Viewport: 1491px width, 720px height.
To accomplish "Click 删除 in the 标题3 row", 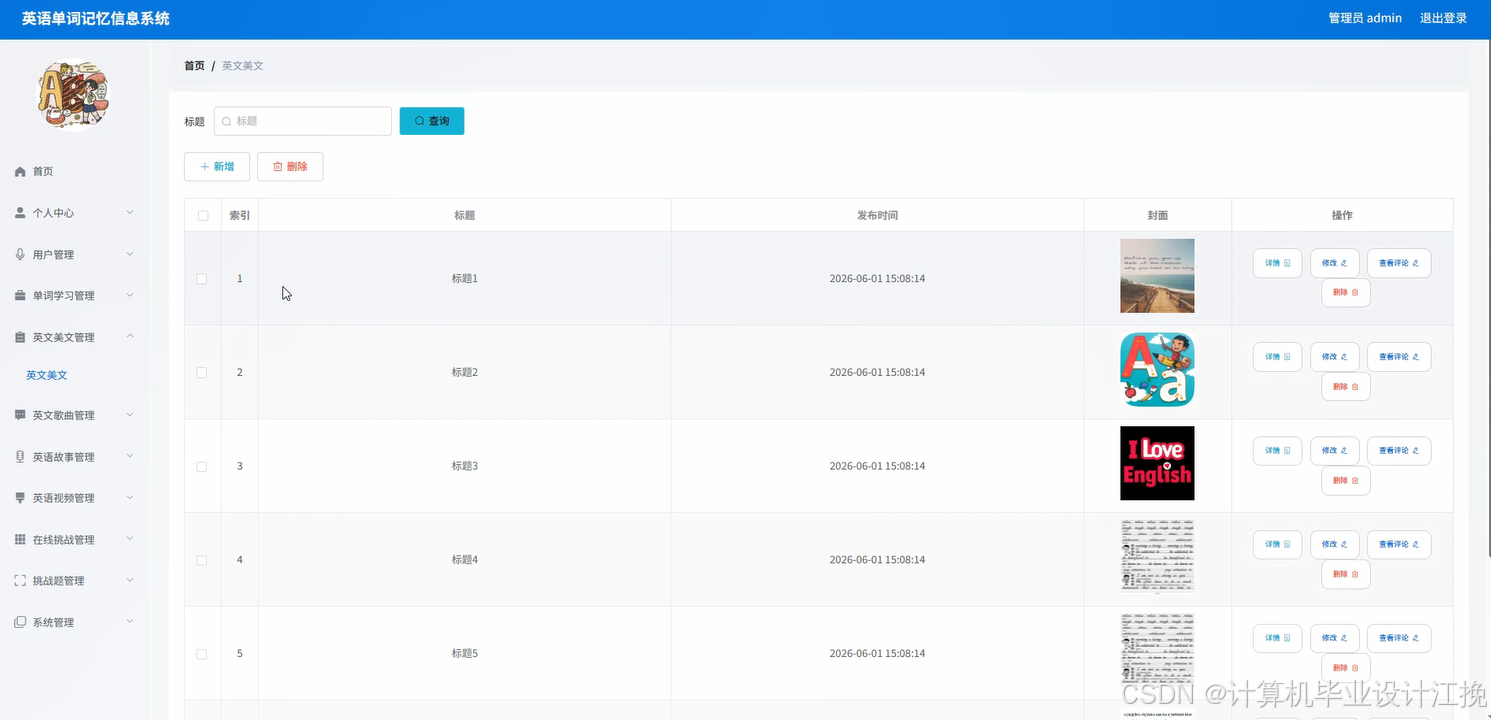I will click(1345, 481).
